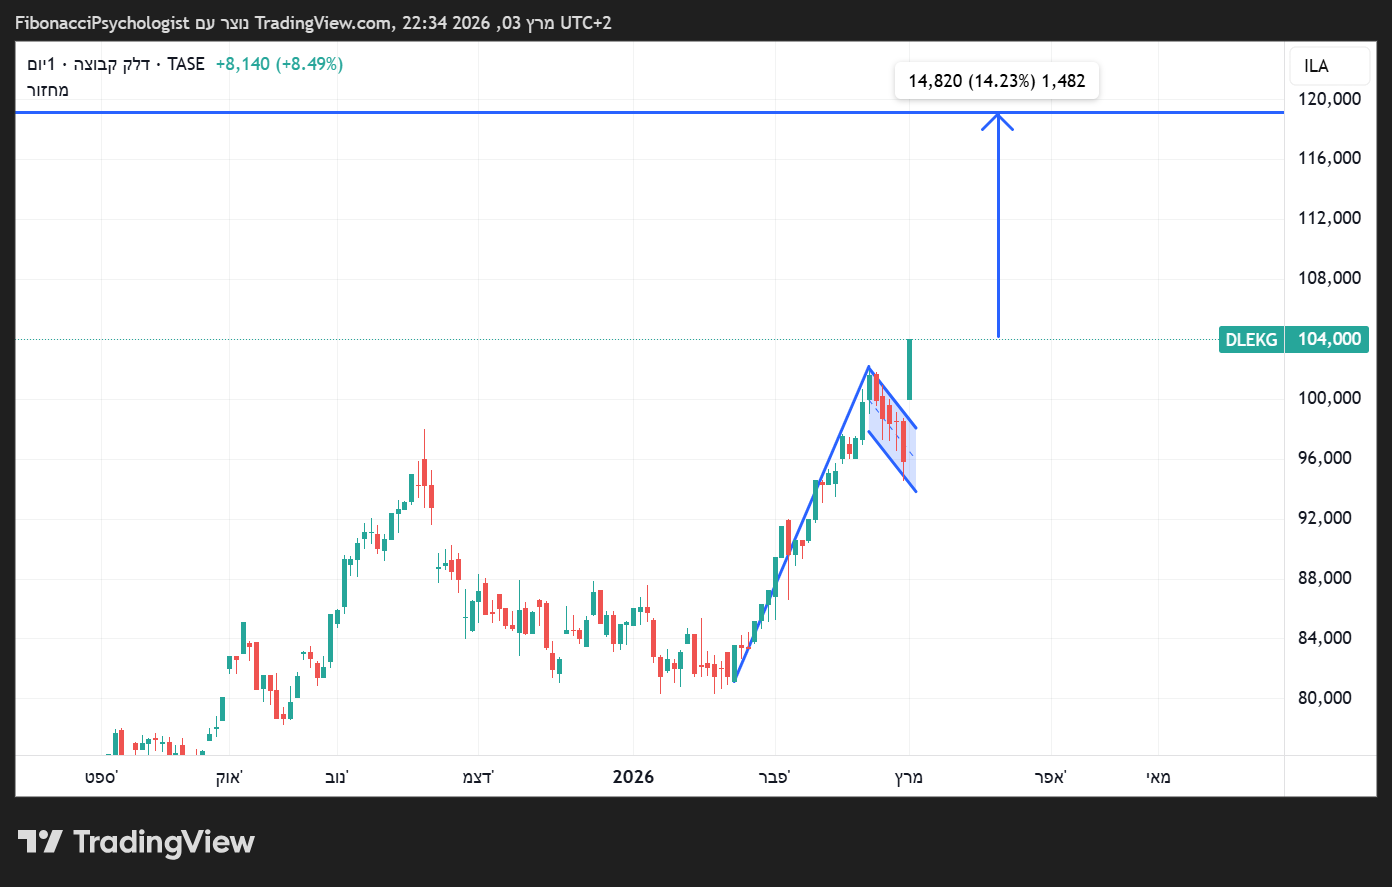
Task: Click the +8,140 (+8.49%) price change text
Action: 279,64
